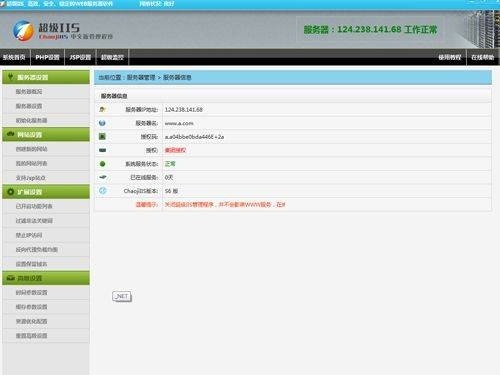Click the green 正常 status value
Viewport: 500px width, 375px height.
coord(170,164)
